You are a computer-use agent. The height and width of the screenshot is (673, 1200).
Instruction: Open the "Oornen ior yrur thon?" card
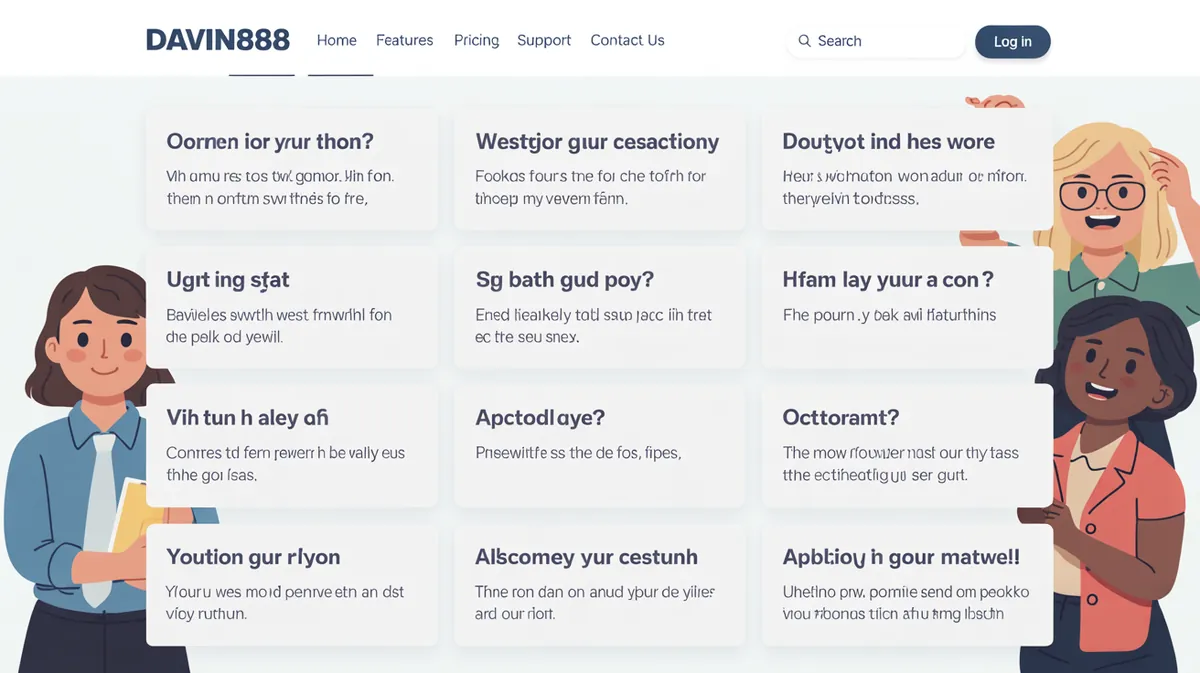[292, 170]
